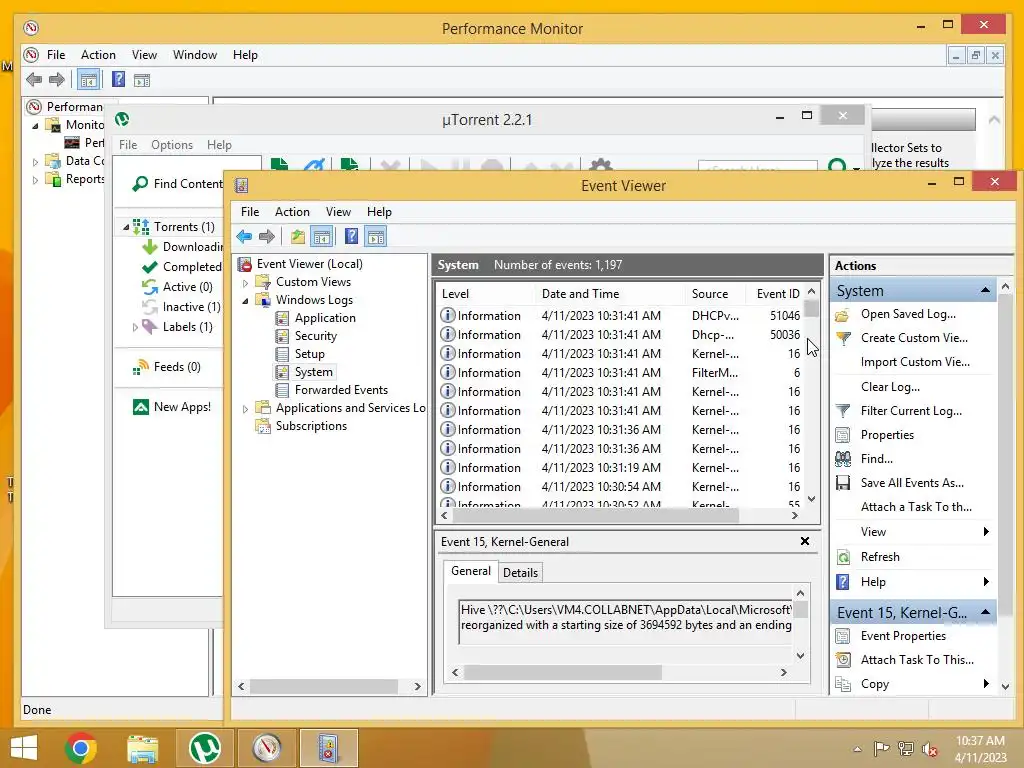
Task: Click Filter Current Log action
Action: tap(911, 411)
